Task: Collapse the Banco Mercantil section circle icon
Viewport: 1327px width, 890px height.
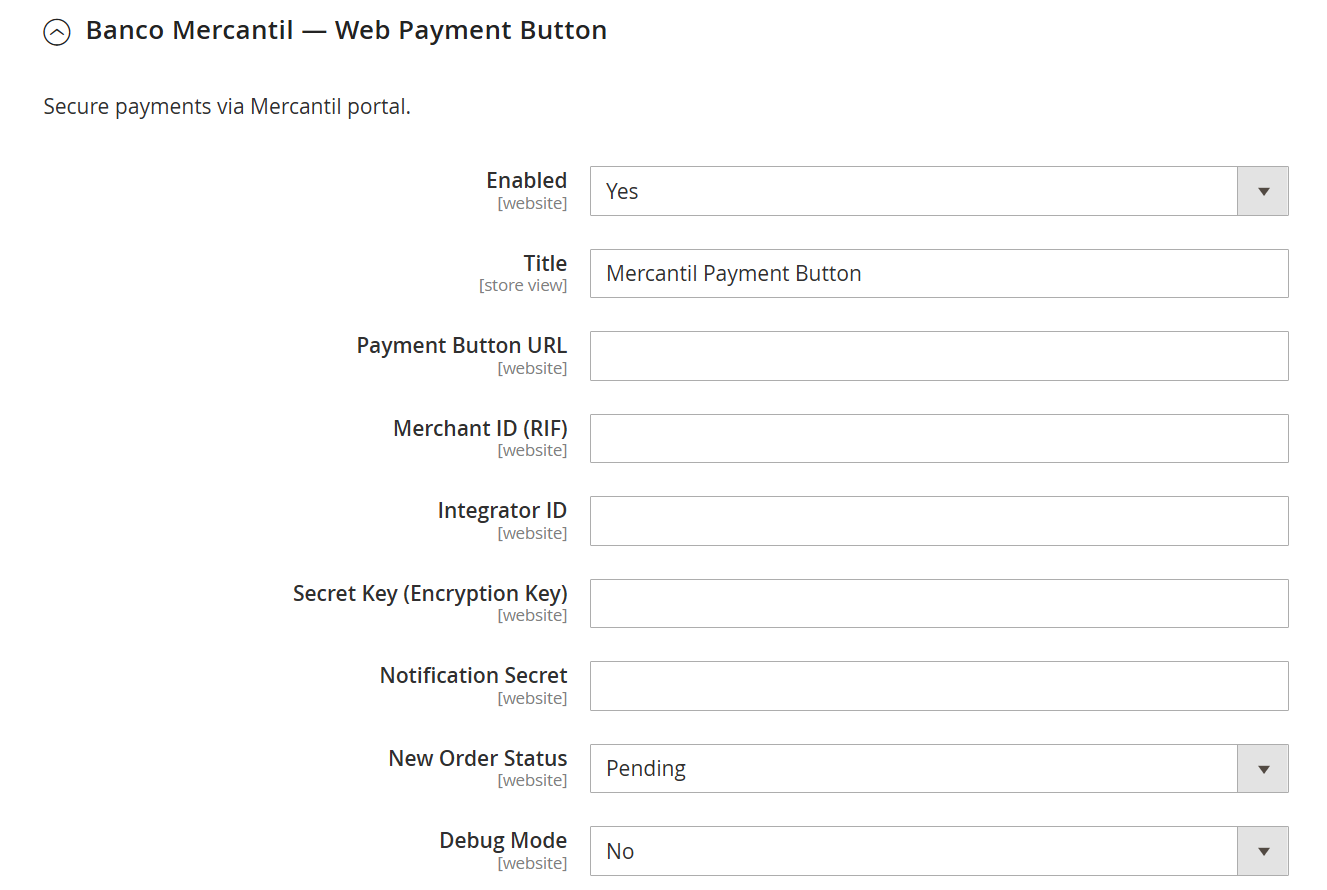Action: coord(57,33)
